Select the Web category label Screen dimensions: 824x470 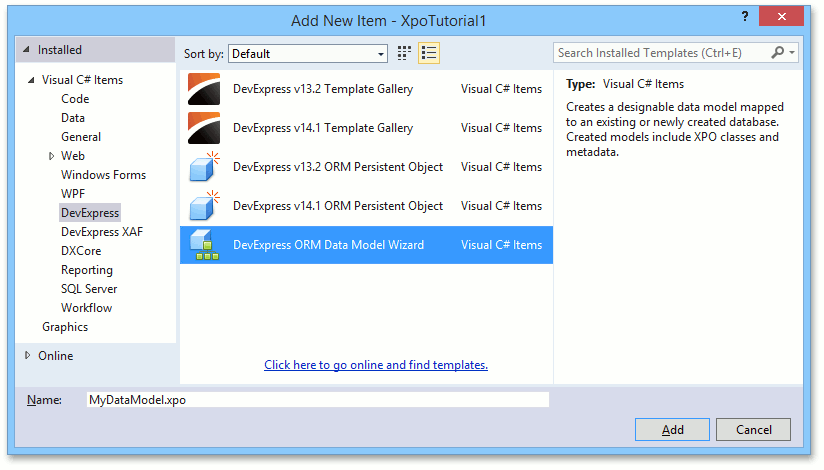[73, 156]
